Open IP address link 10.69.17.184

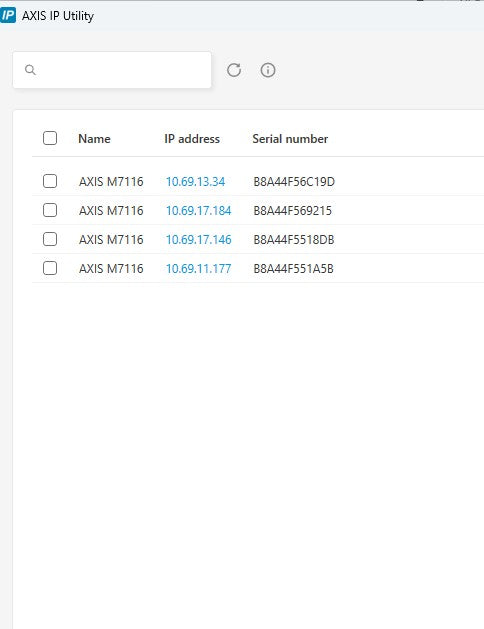(x=198, y=211)
